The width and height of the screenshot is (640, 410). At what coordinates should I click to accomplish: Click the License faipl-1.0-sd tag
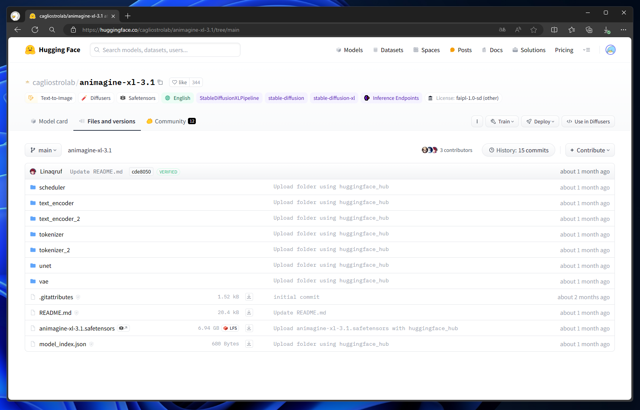click(463, 98)
